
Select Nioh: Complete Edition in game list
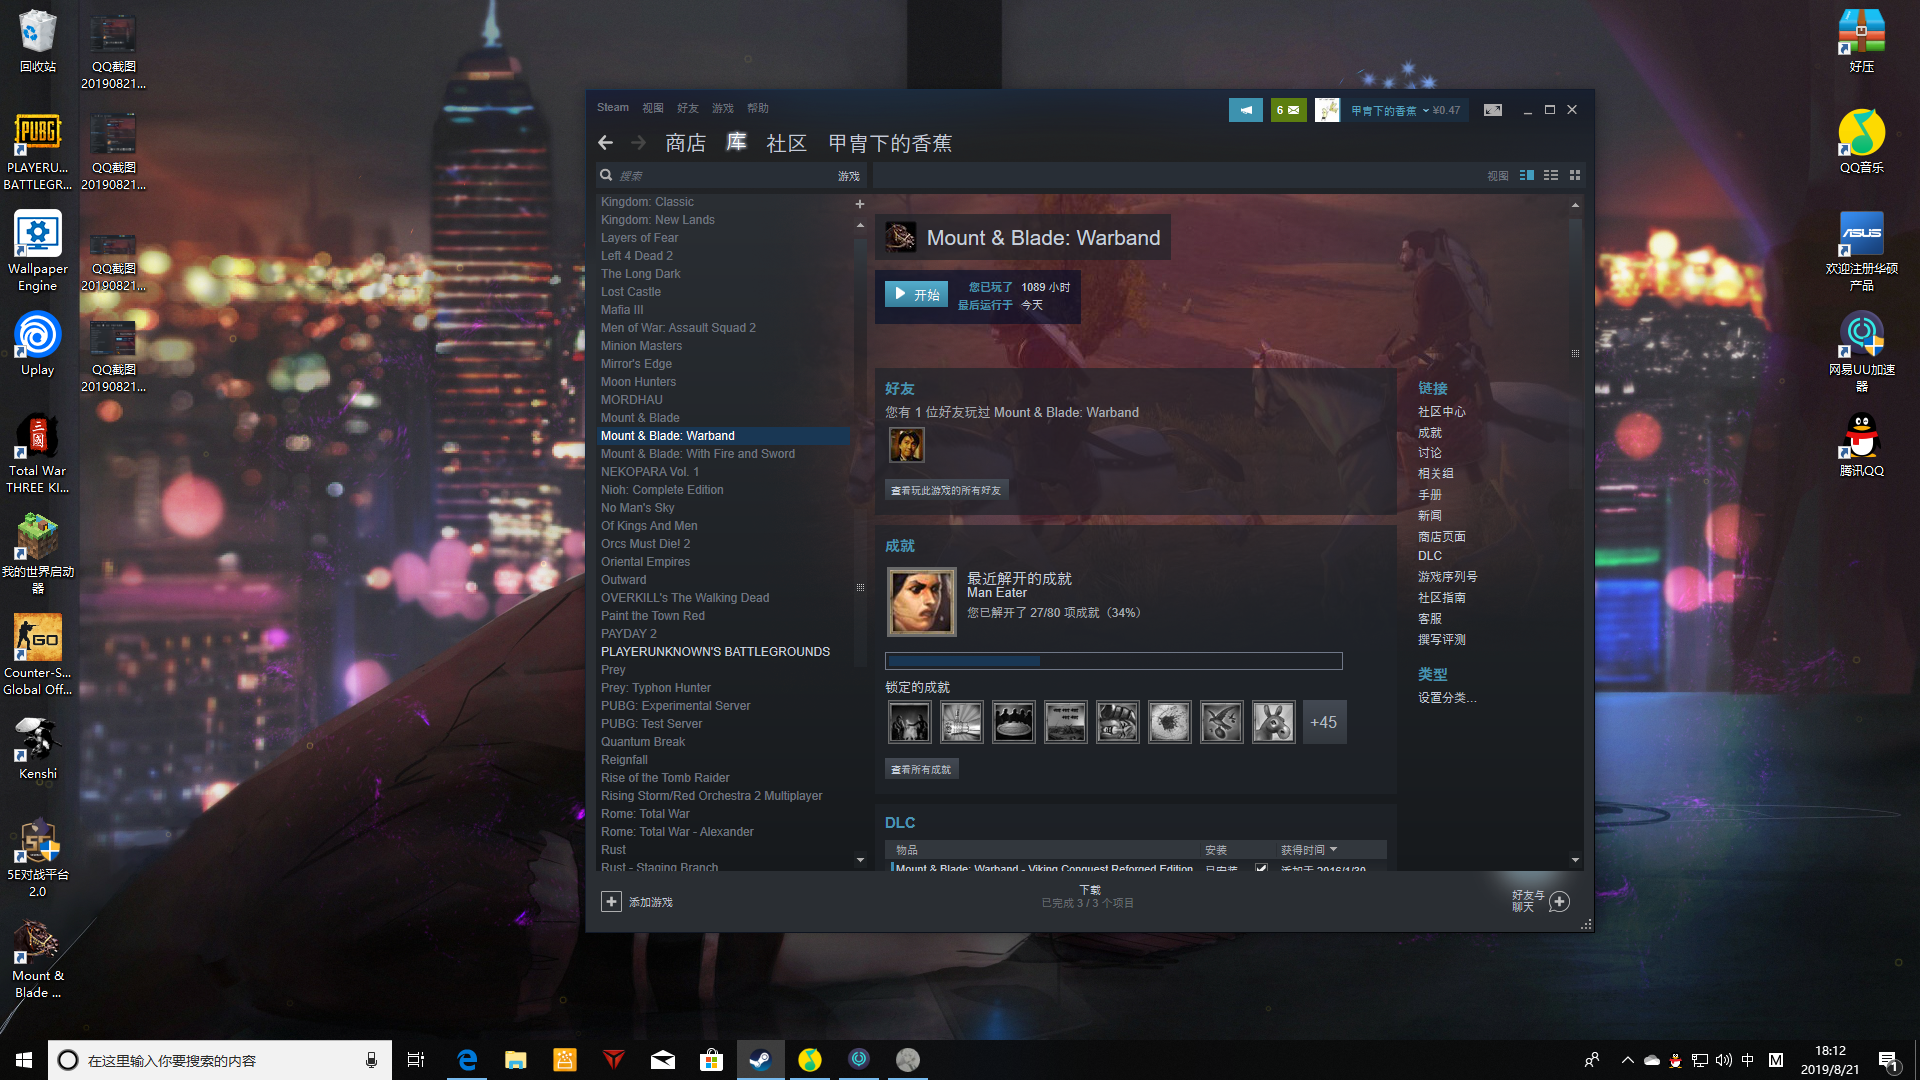[662, 490]
